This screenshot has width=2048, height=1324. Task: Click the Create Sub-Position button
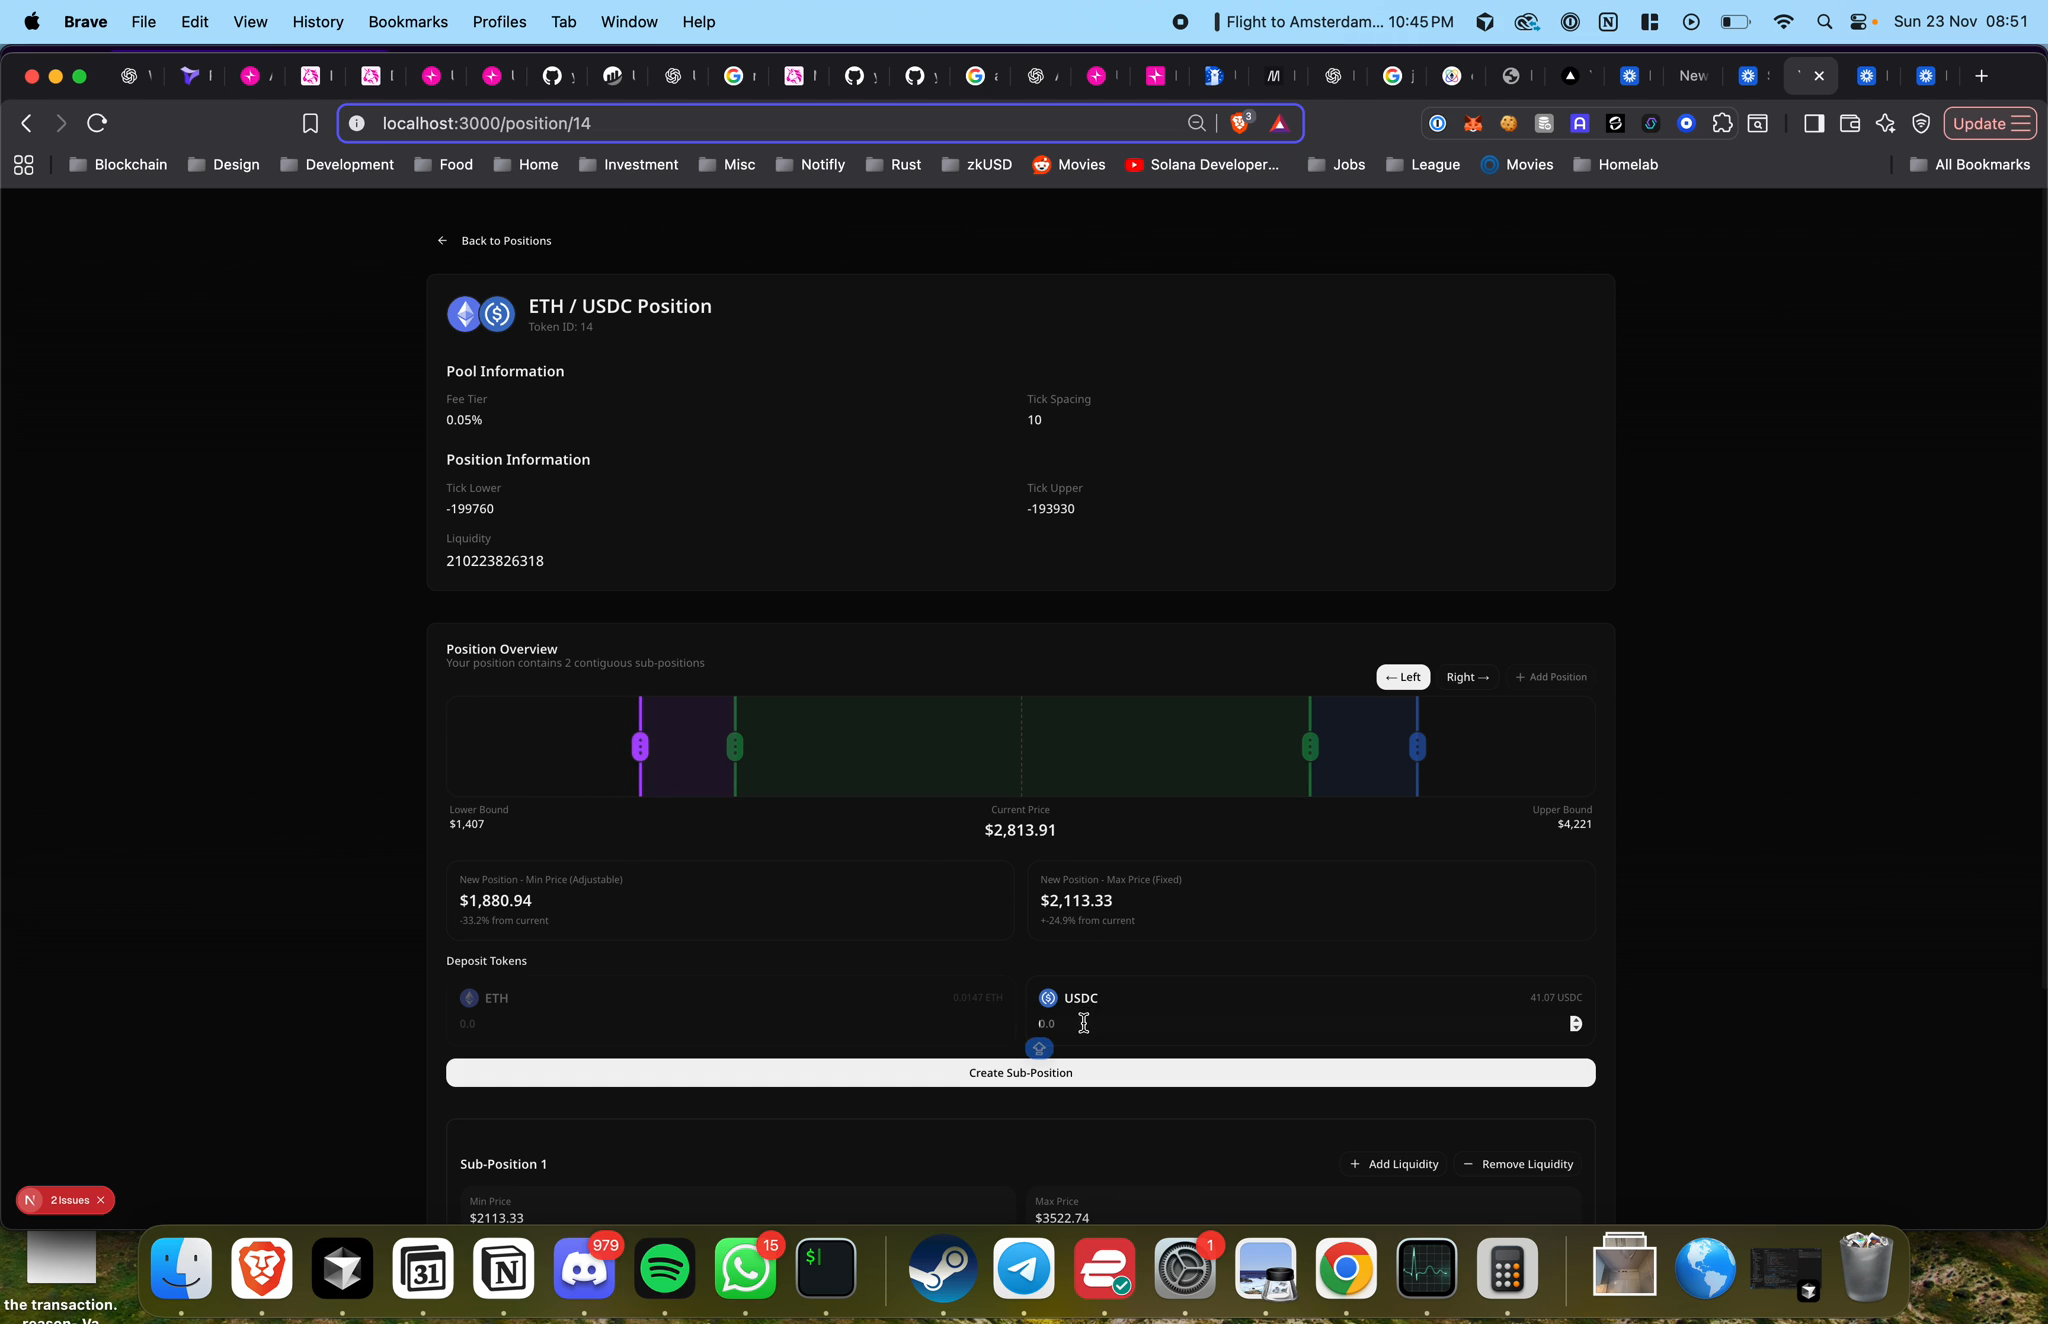point(1020,1072)
